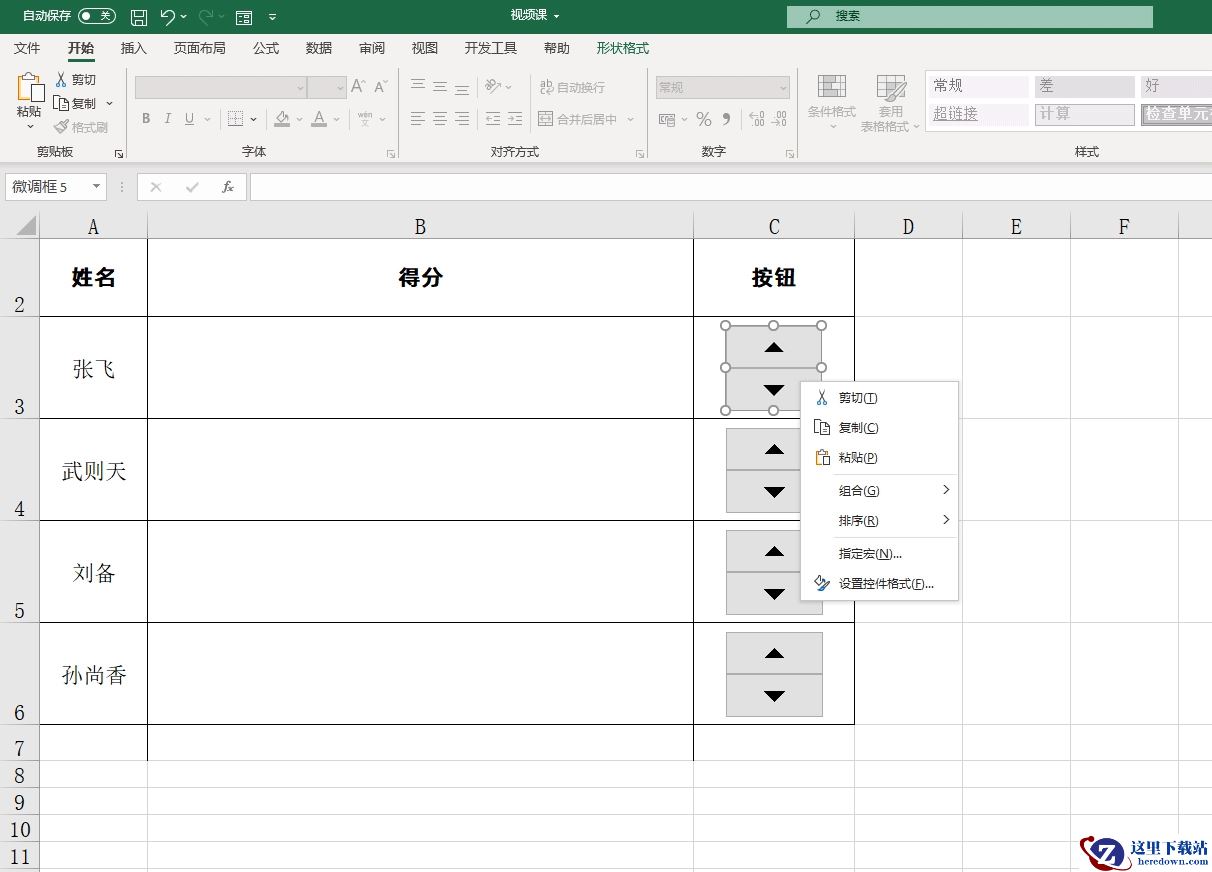This screenshot has width=1212, height=872.
Task: Choose 剪切(T) from context menu
Action: pyautogui.click(x=880, y=398)
